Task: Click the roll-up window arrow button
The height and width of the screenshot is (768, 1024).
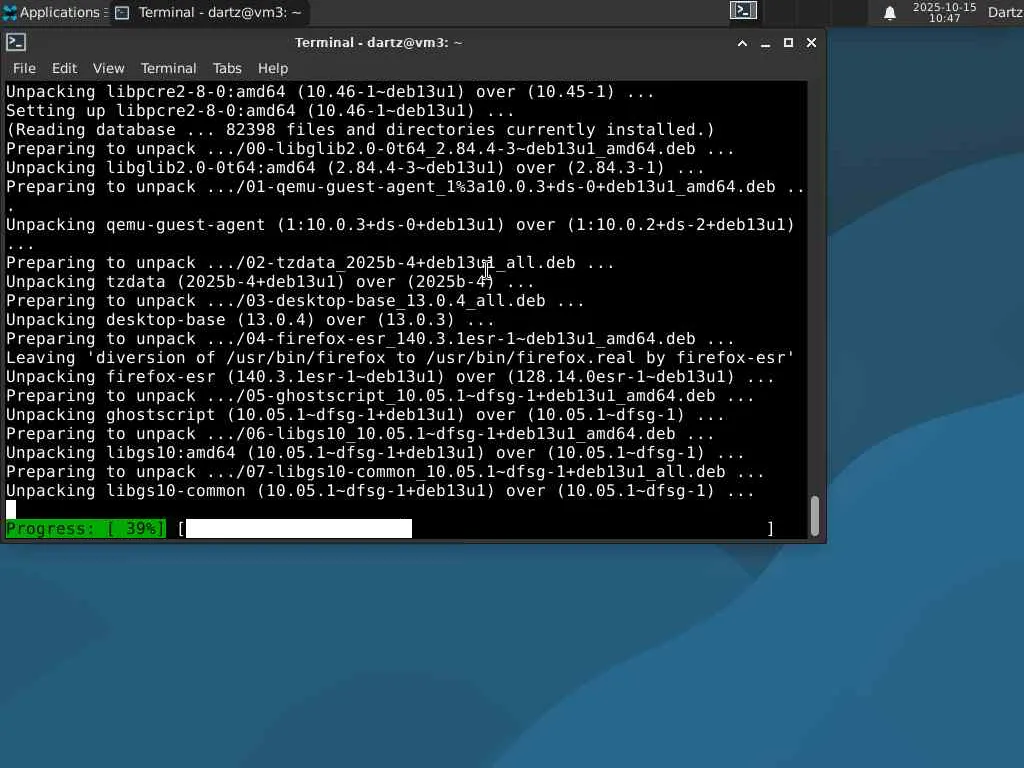Action: click(742, 43)
